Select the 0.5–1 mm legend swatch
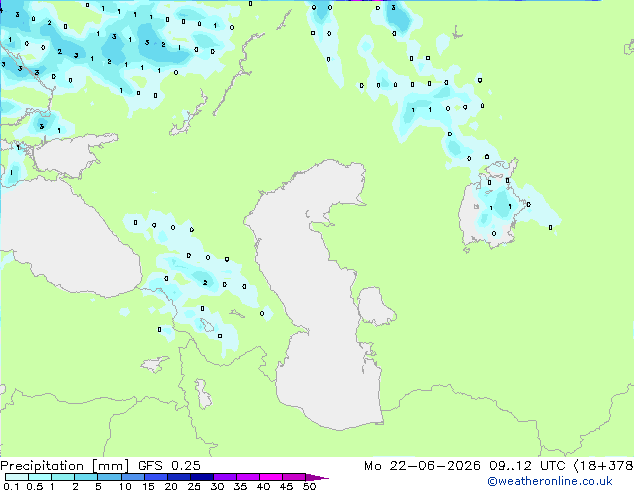The image size is (634, 490). [x=40, y=477]
